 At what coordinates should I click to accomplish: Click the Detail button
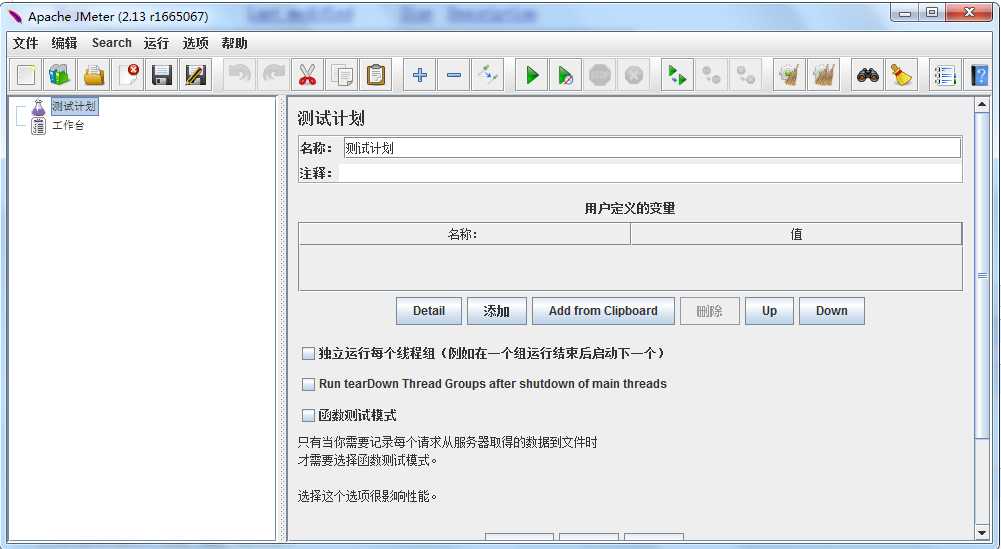(x=429, y=311)
